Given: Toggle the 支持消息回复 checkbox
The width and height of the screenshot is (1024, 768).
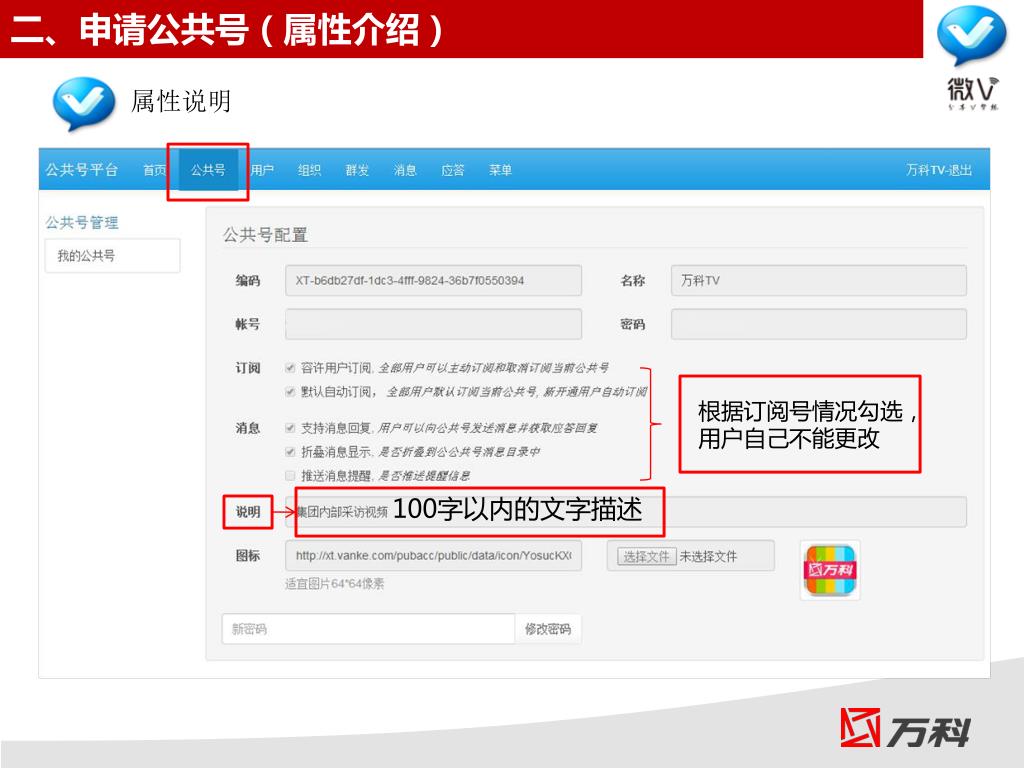Looking at the screenshot, I should click(x=290, y=428).
